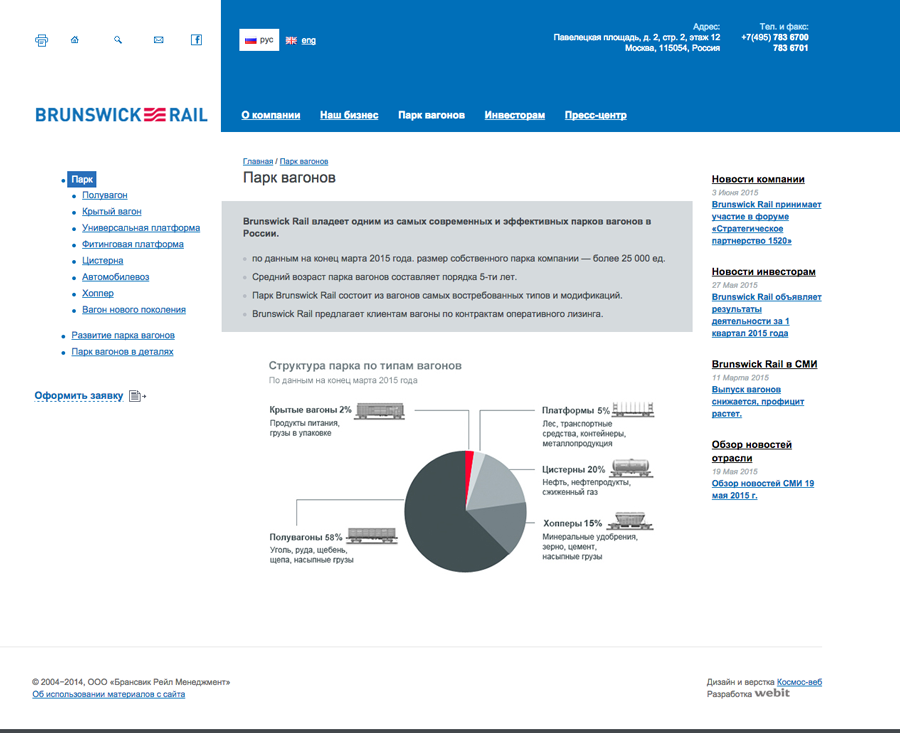The image size is (900, 733).
Task: Open Brunswick Rail в СМИ heading
Action: click(765, 364)
